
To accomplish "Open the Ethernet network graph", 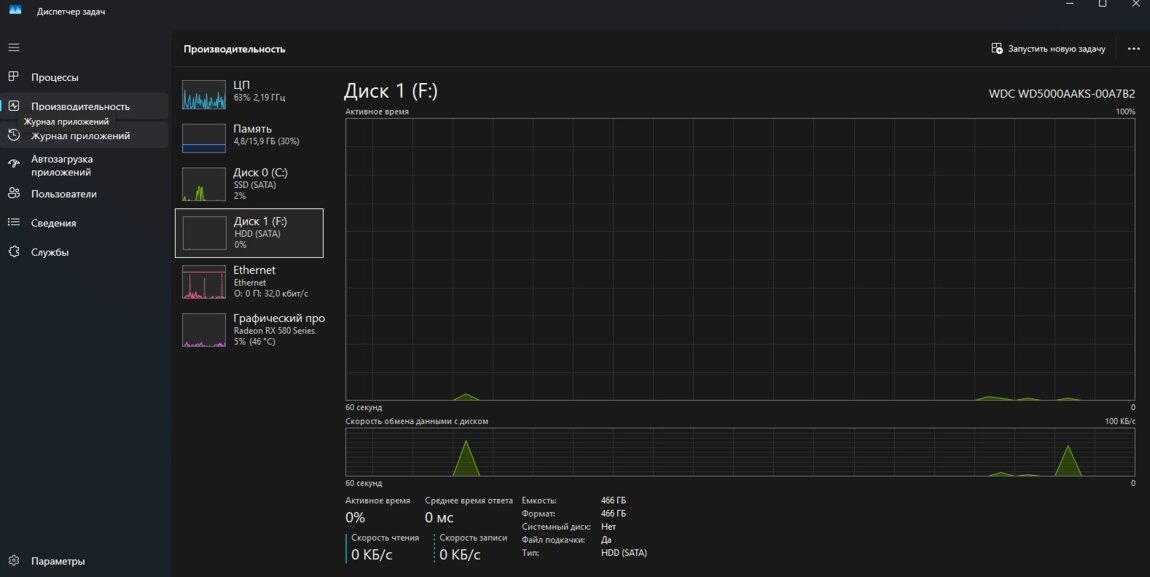I will coord(204,282).
